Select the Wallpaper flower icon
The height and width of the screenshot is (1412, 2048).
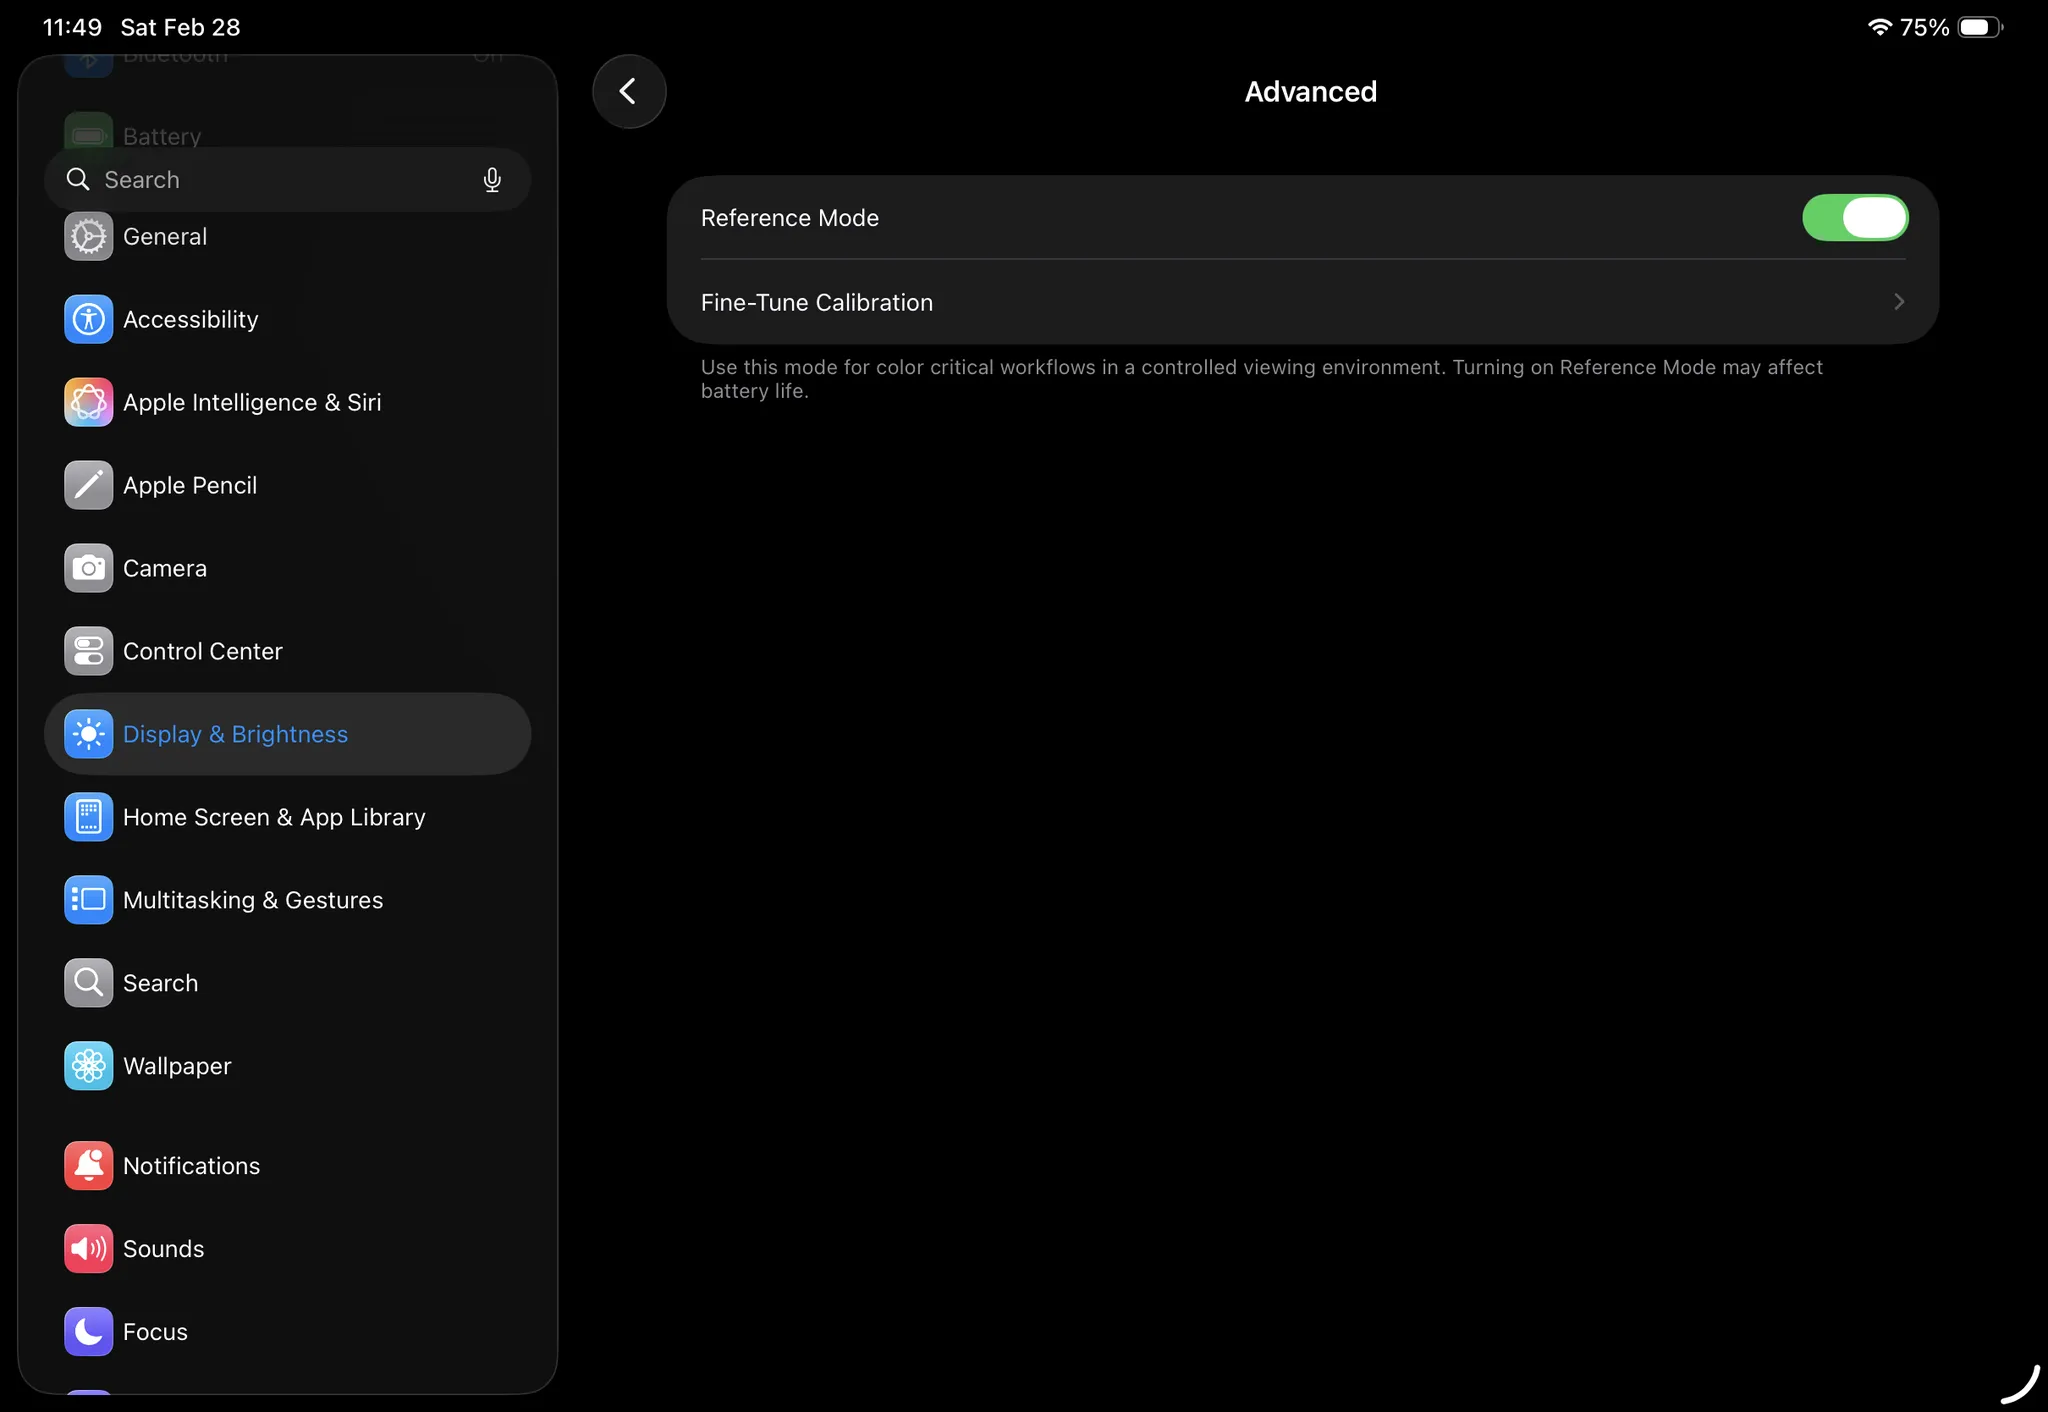(88, 1067)
